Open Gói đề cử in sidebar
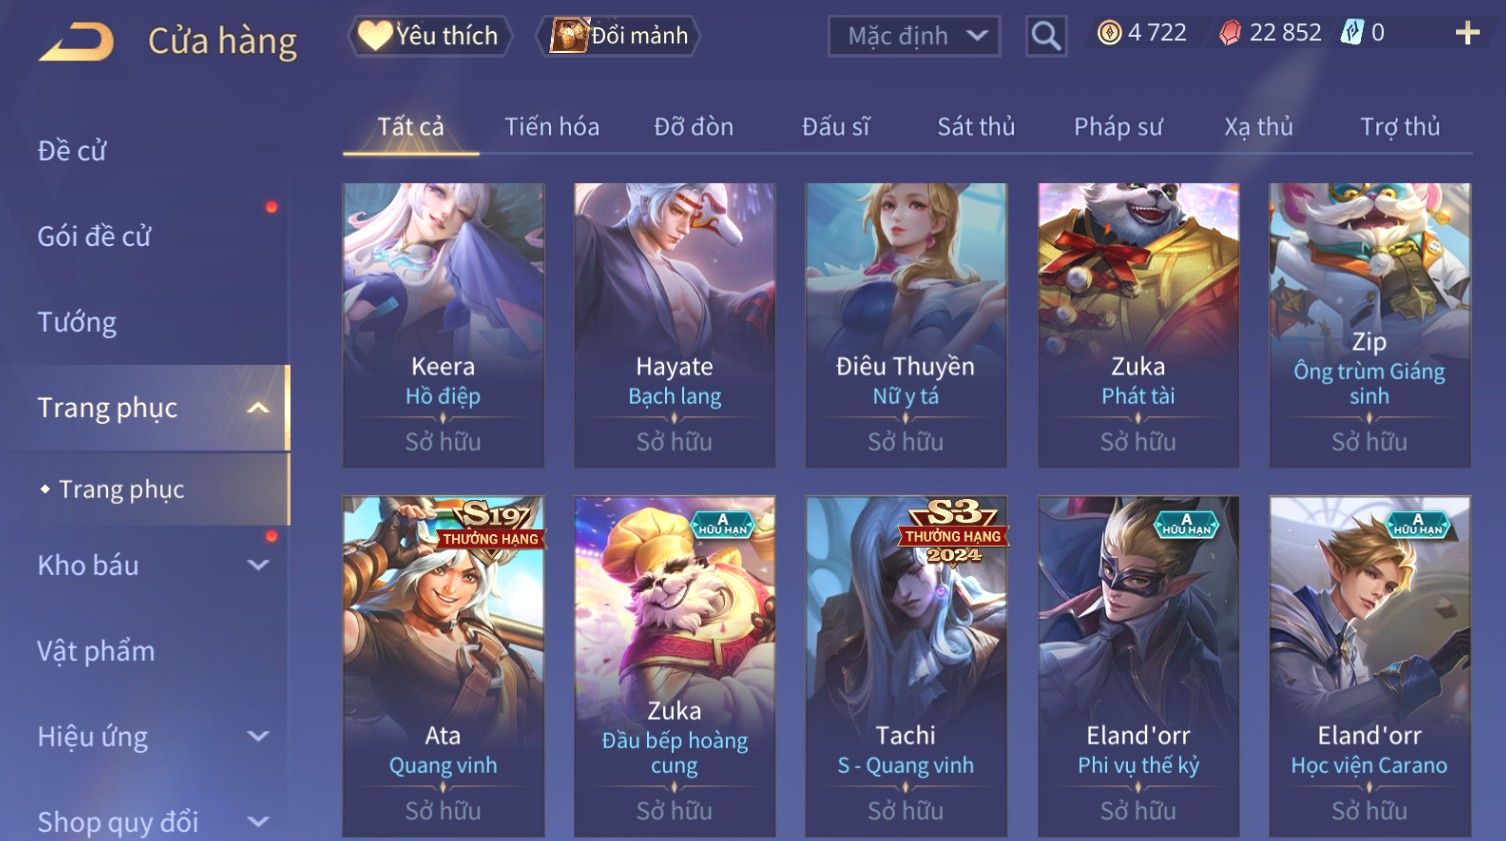The image size is (1506, 841). (94, 237)
